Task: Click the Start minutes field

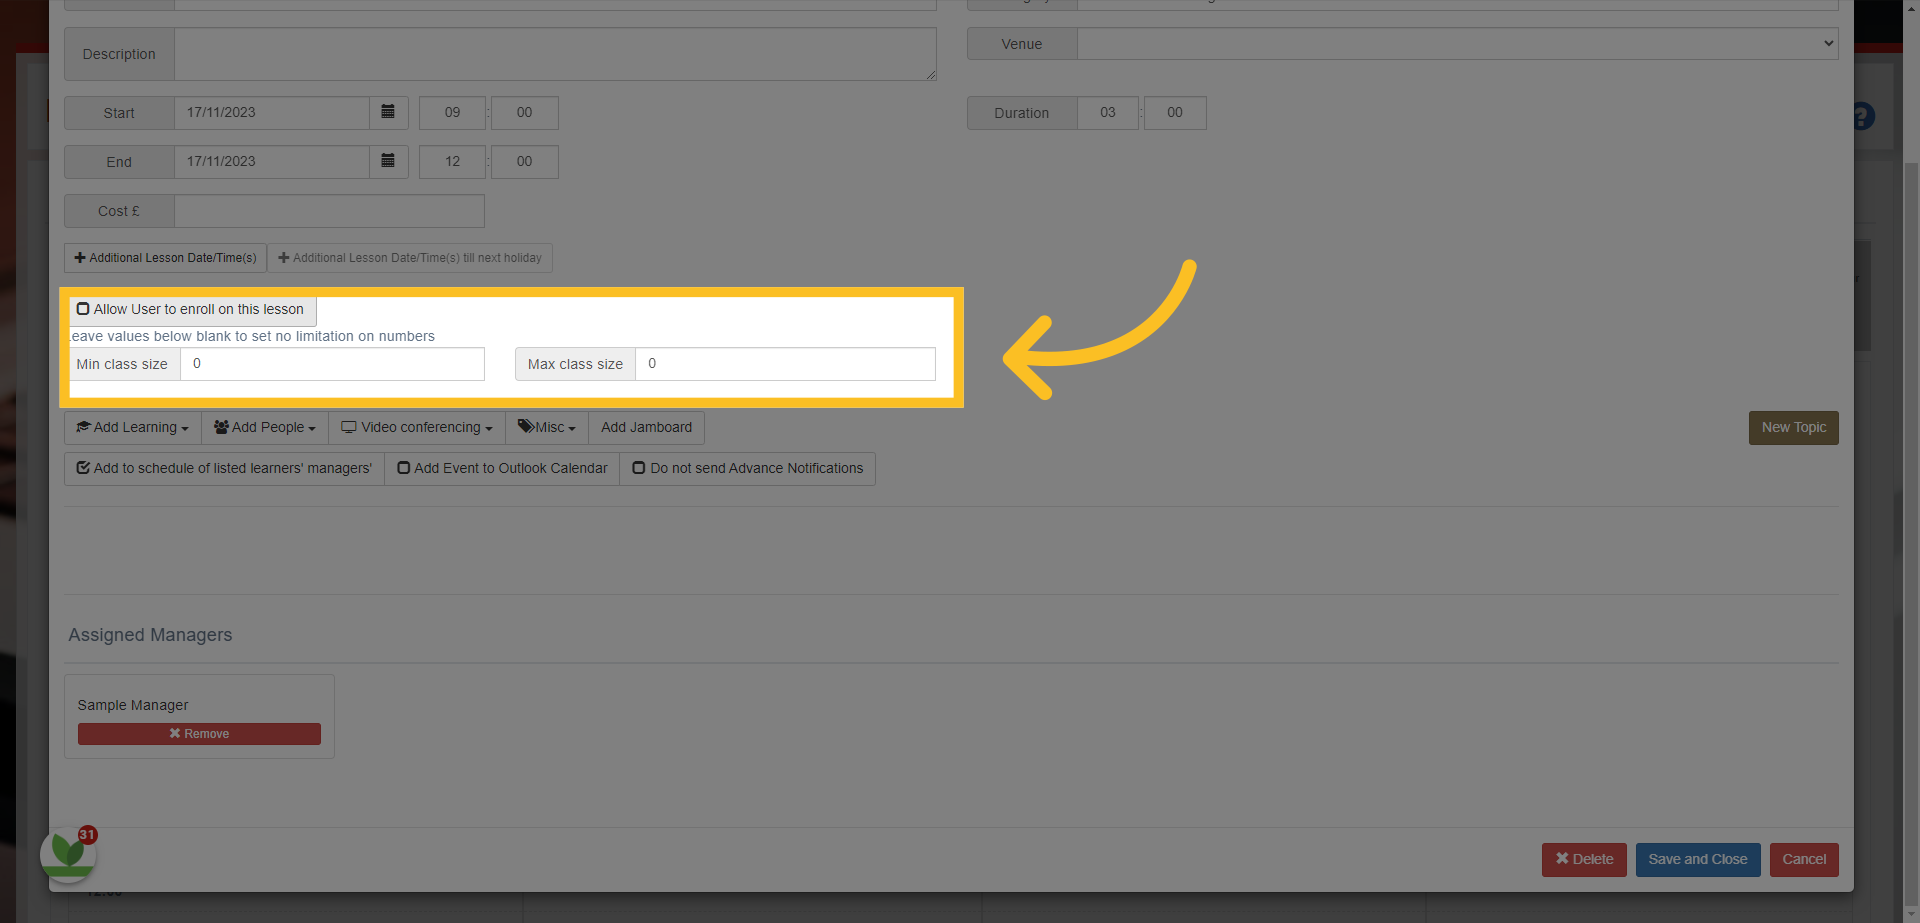Action: click(524, 112)
